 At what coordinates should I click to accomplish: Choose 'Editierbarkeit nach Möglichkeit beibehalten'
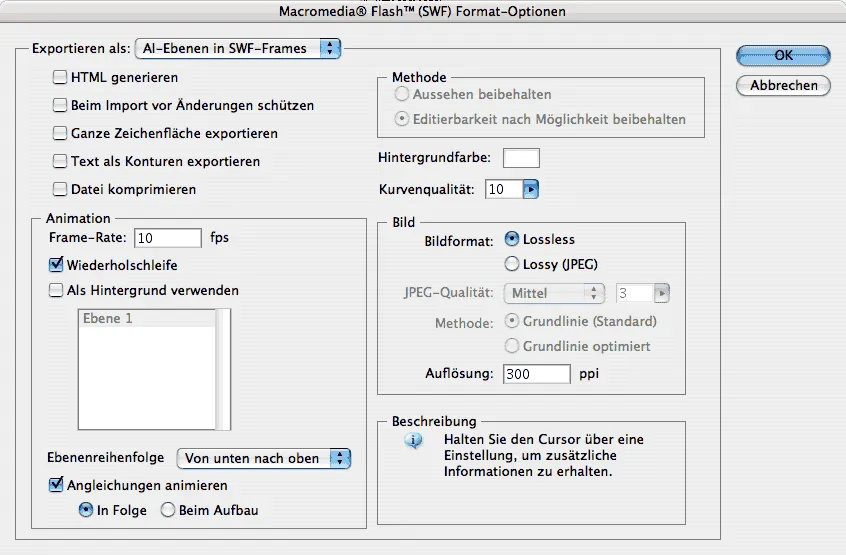[x=401, y=119]
